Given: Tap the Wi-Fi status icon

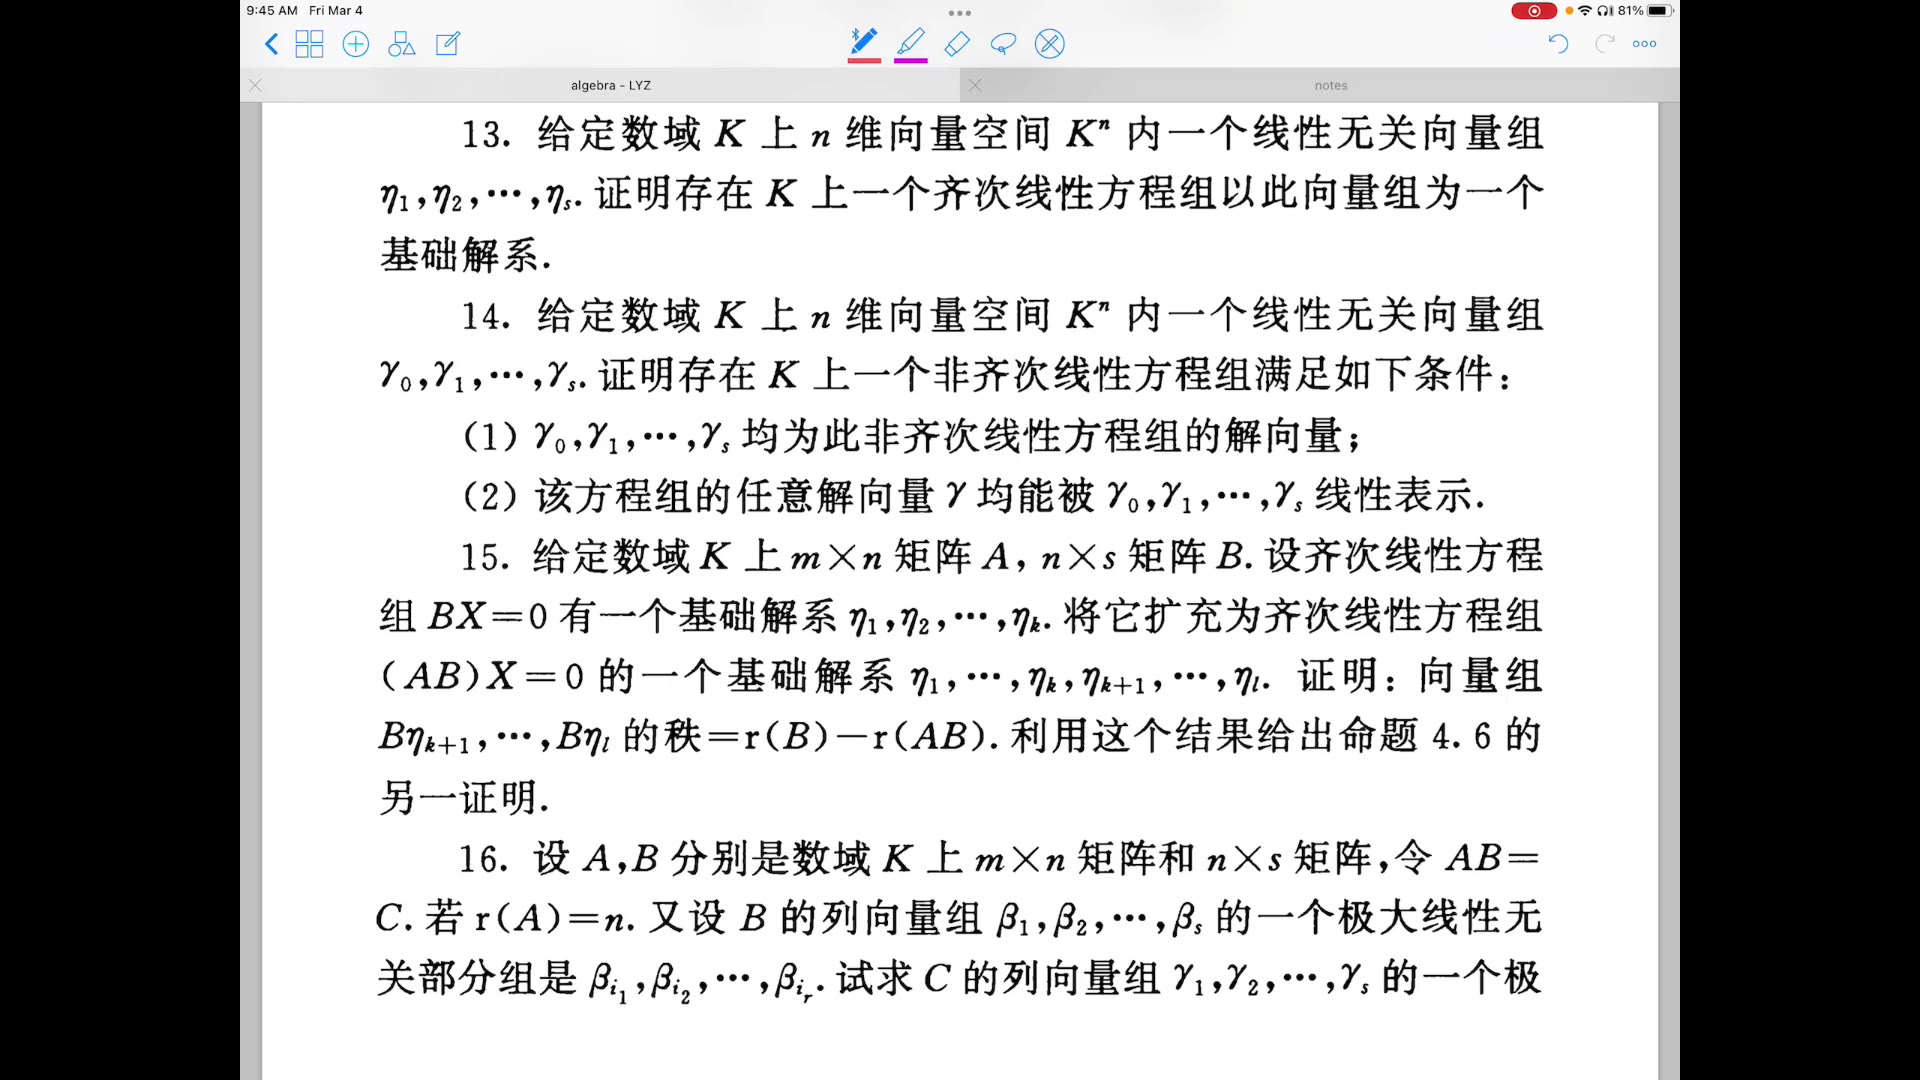Looking at the screenshot, I should coord(1585,11).
